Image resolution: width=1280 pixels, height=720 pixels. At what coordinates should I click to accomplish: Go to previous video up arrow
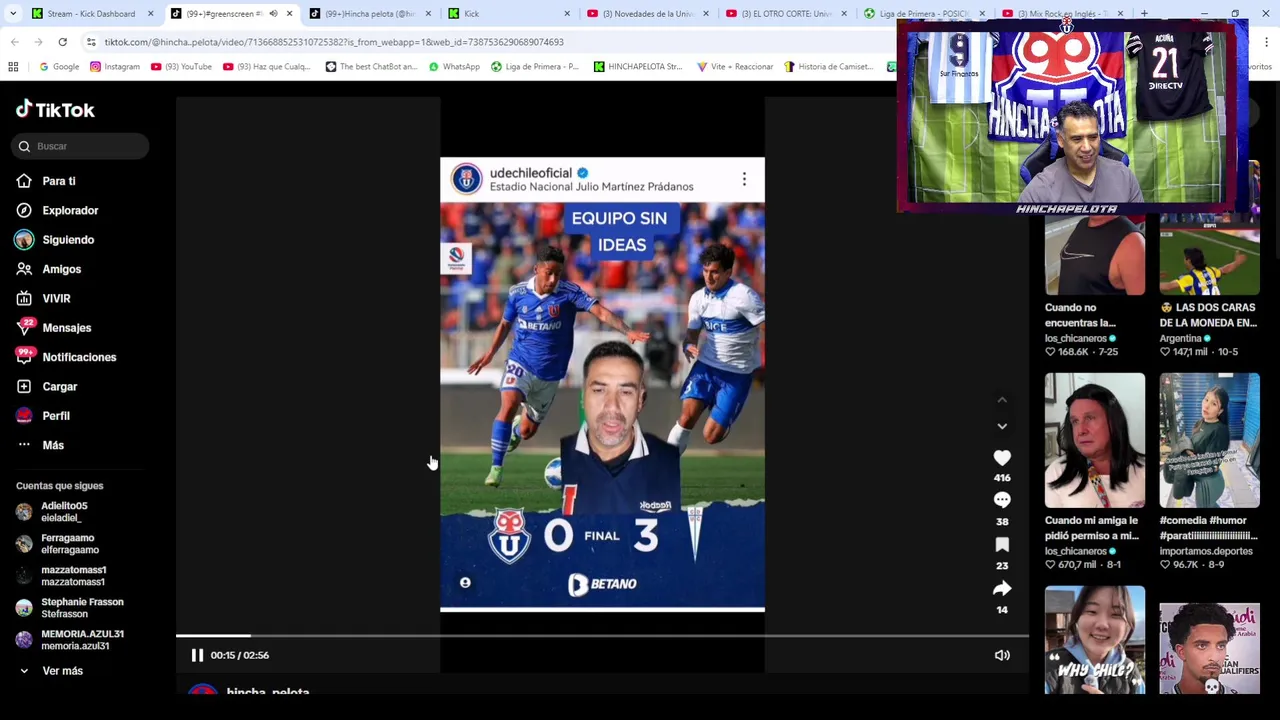tap(1002, 400)
